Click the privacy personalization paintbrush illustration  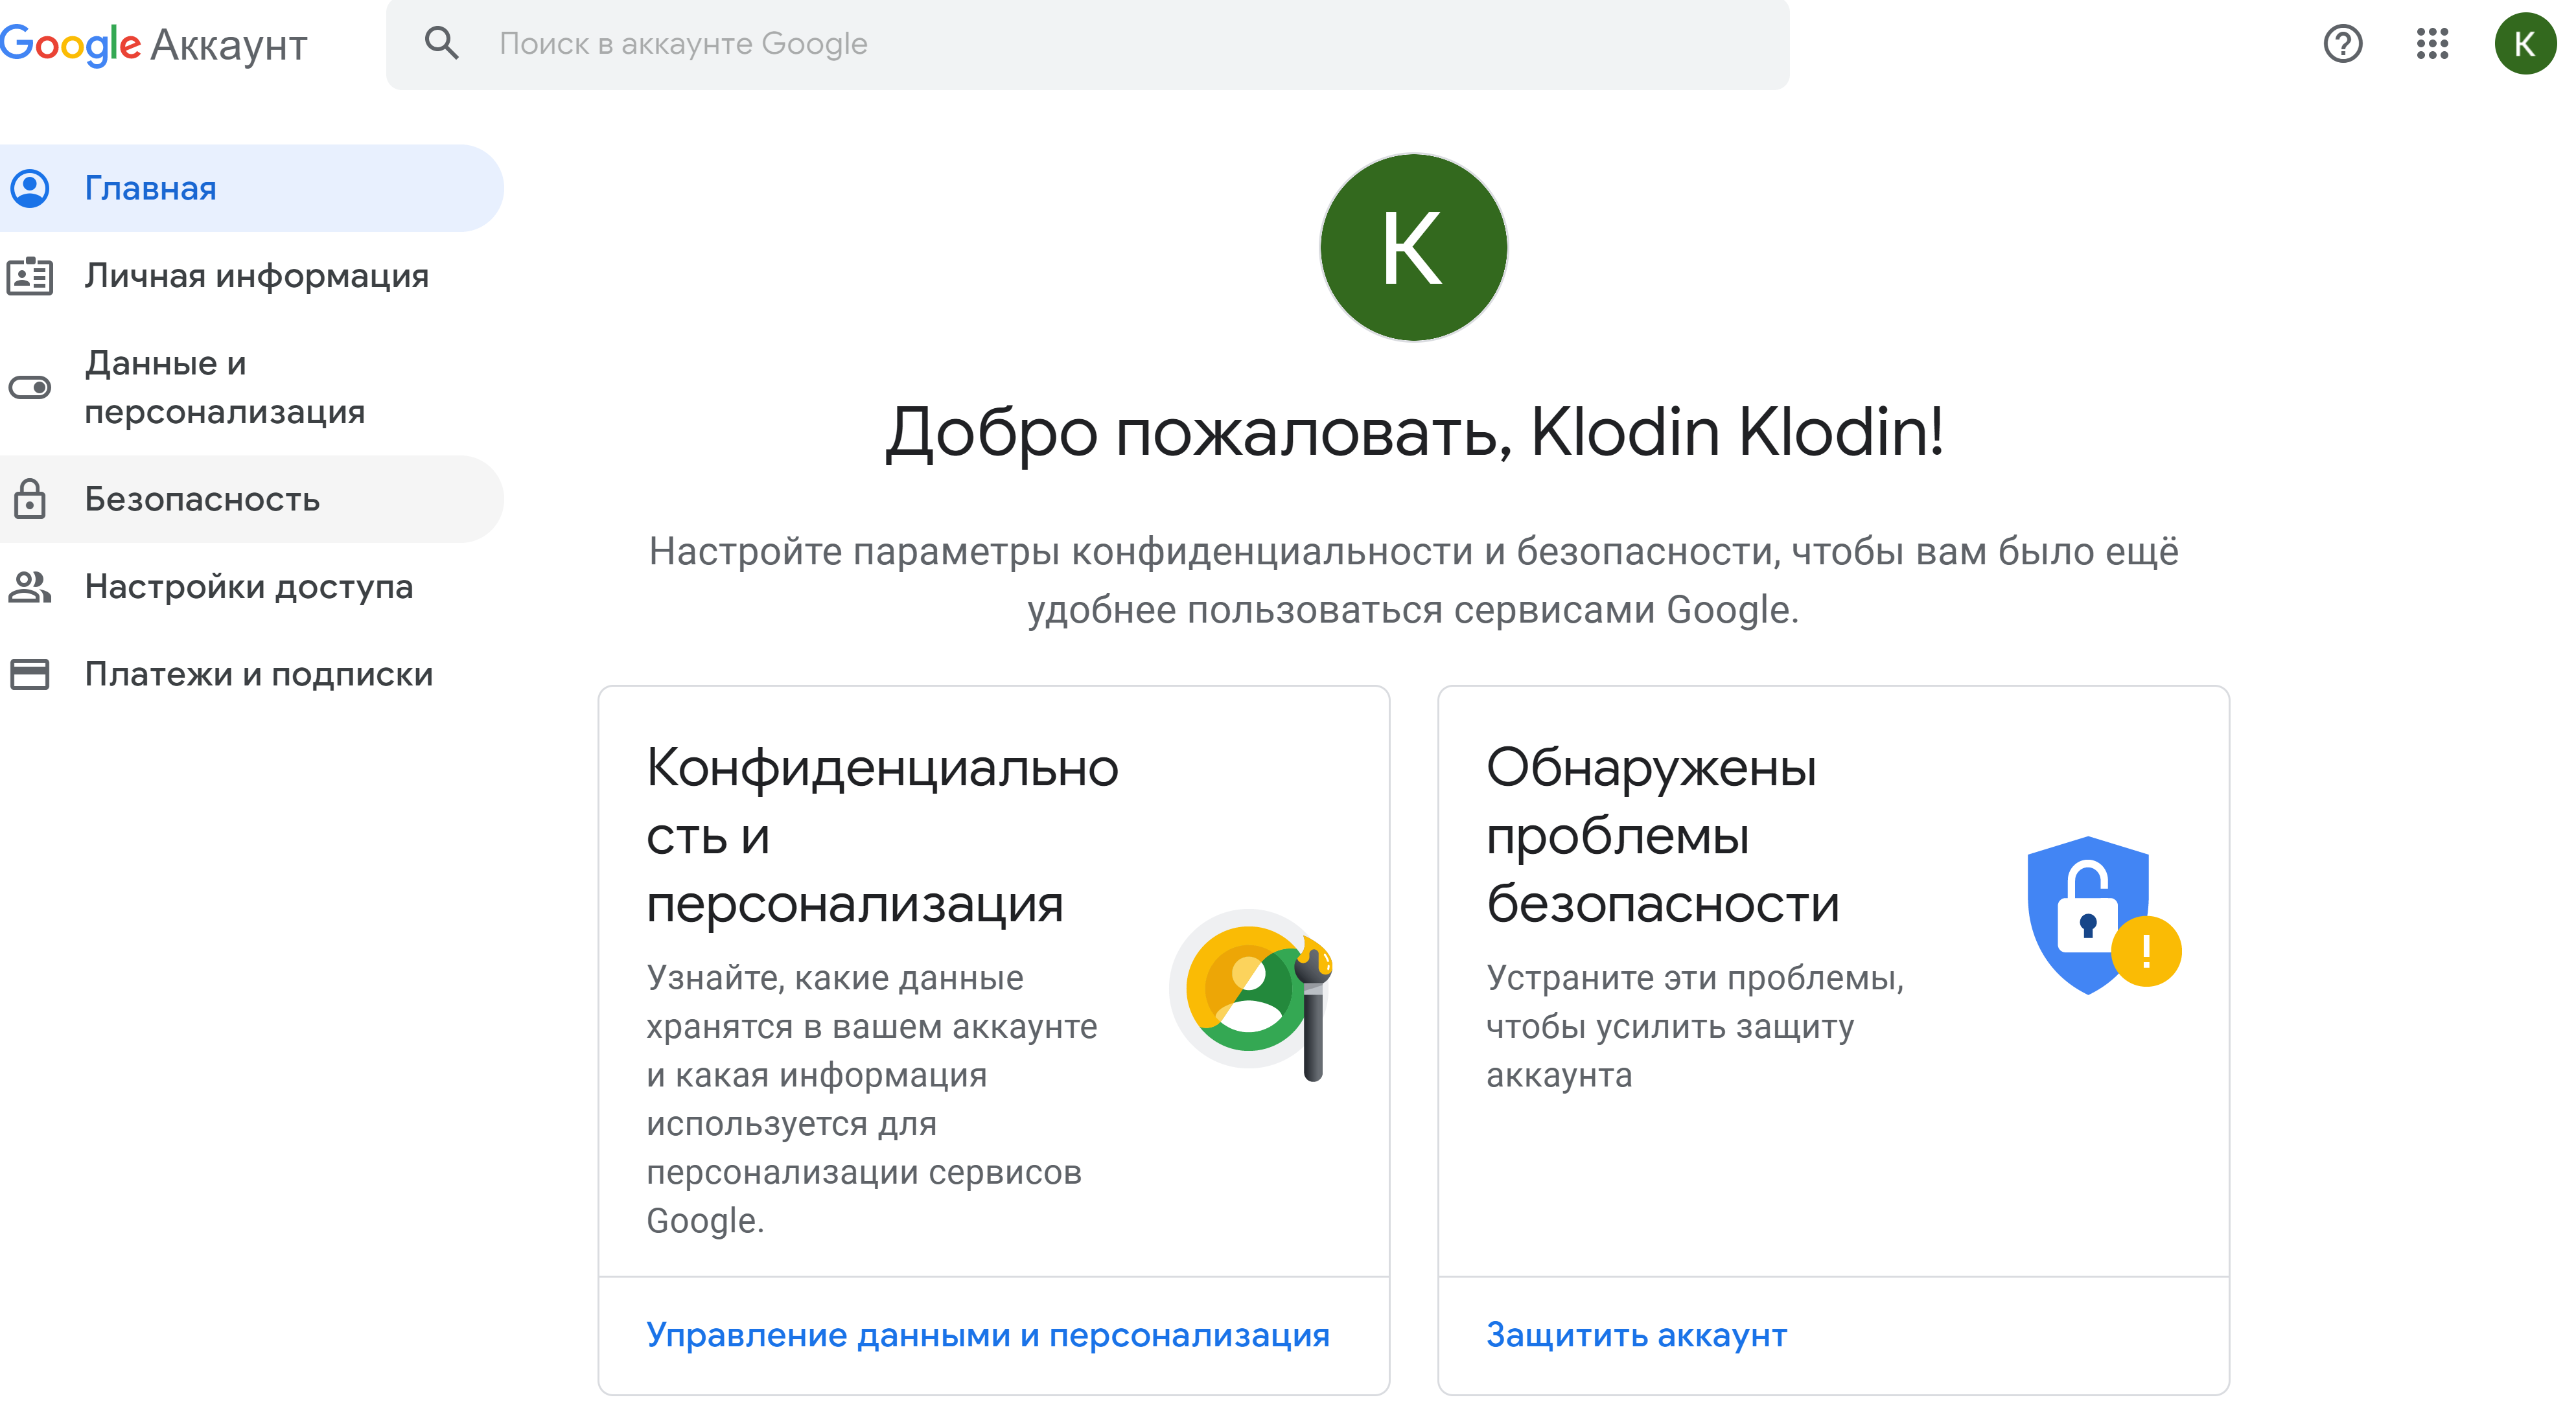click(1251, 994)
